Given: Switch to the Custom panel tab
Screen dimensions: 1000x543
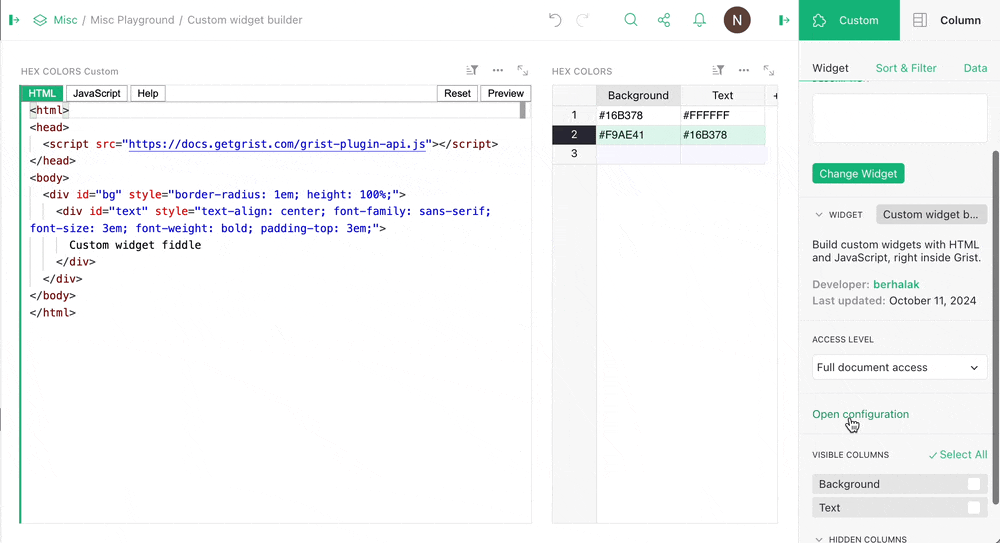Looking at the screenshot, I should coord(849,20).
